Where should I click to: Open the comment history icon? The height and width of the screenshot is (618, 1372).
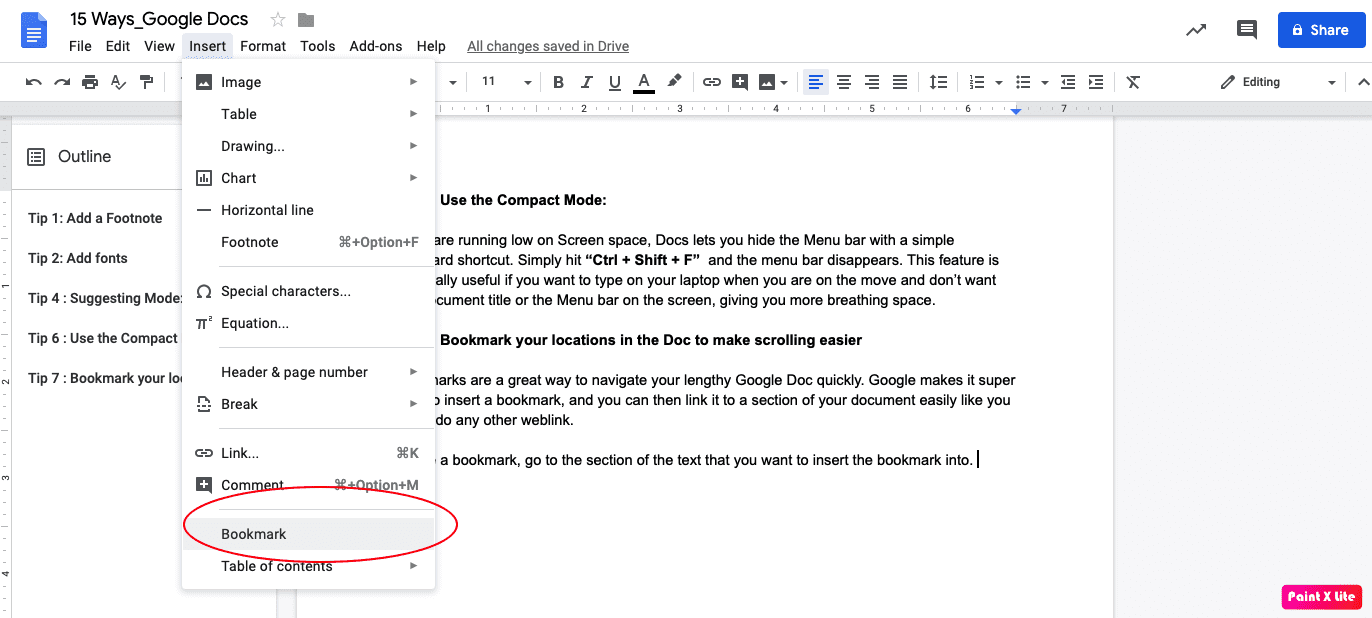pos(1246,30)
